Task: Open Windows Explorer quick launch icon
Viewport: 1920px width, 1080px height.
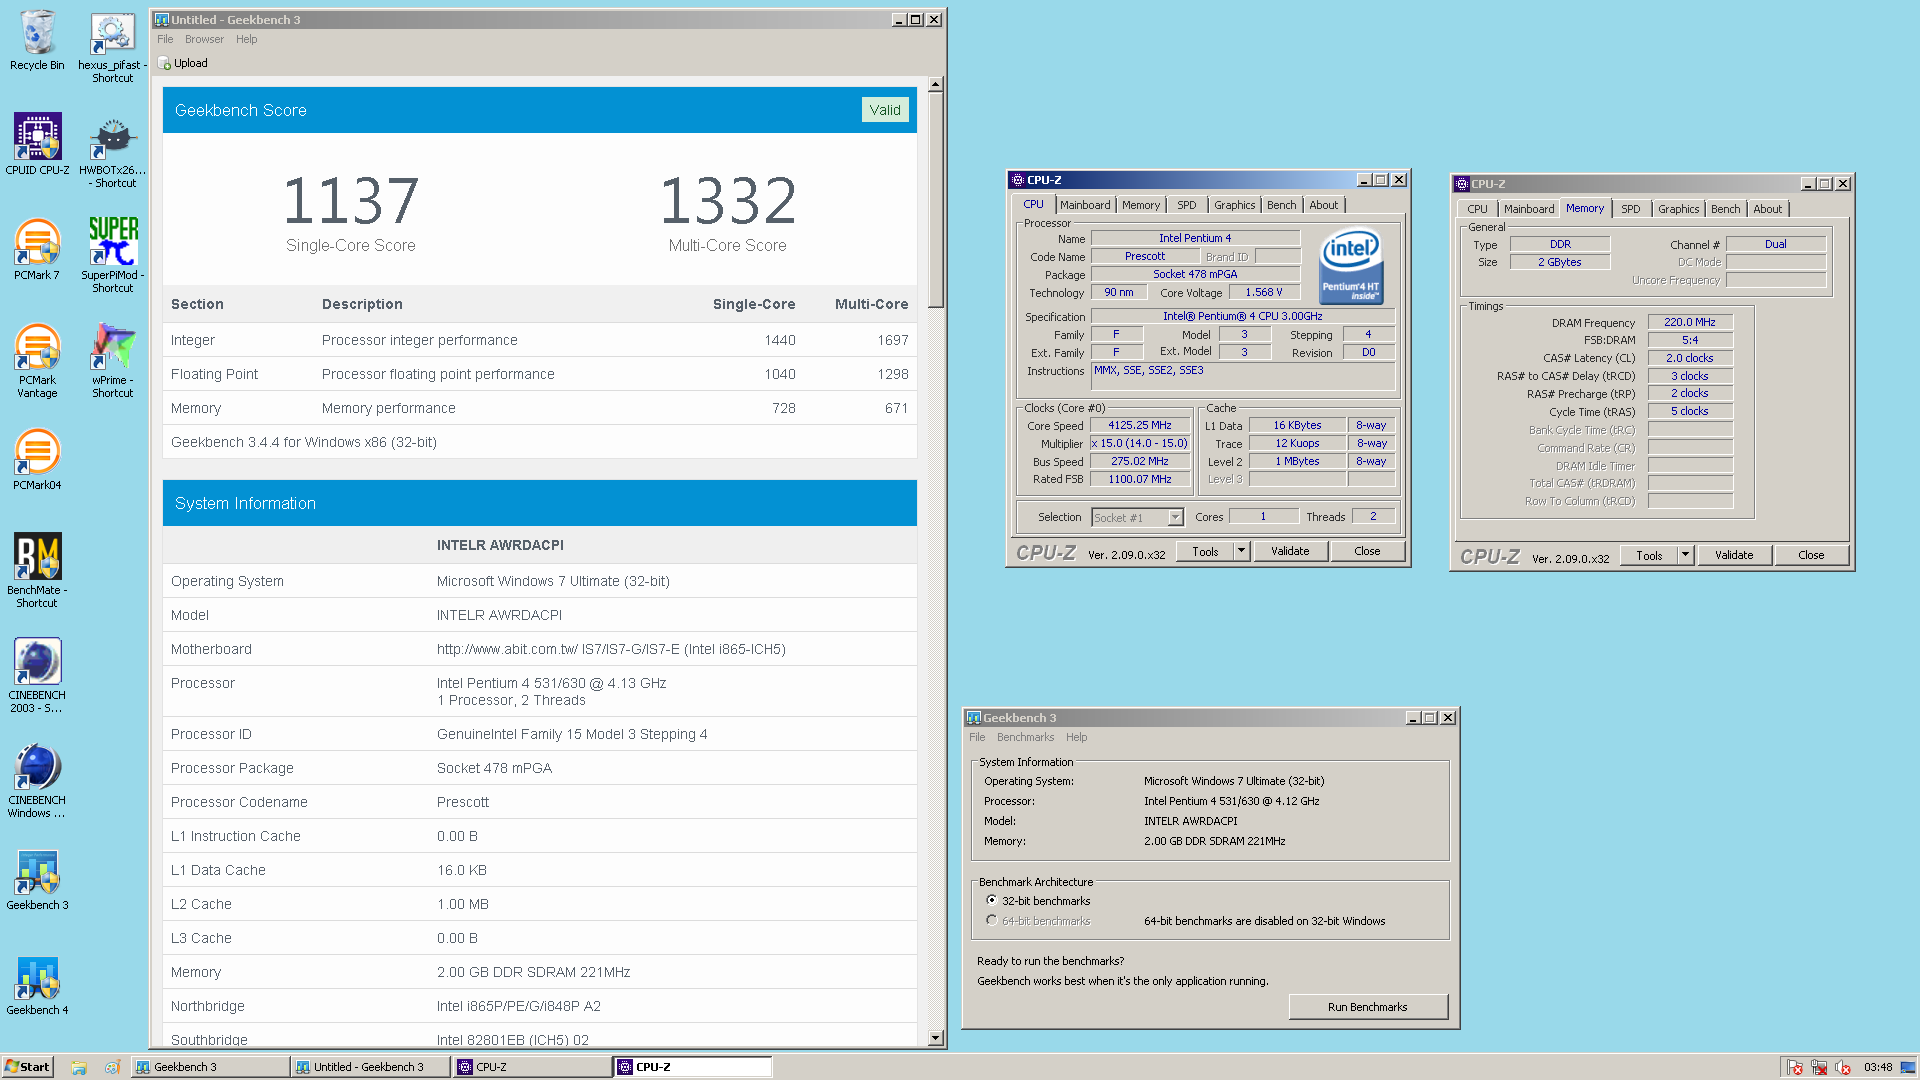Action: click(x=79, y=1067)
